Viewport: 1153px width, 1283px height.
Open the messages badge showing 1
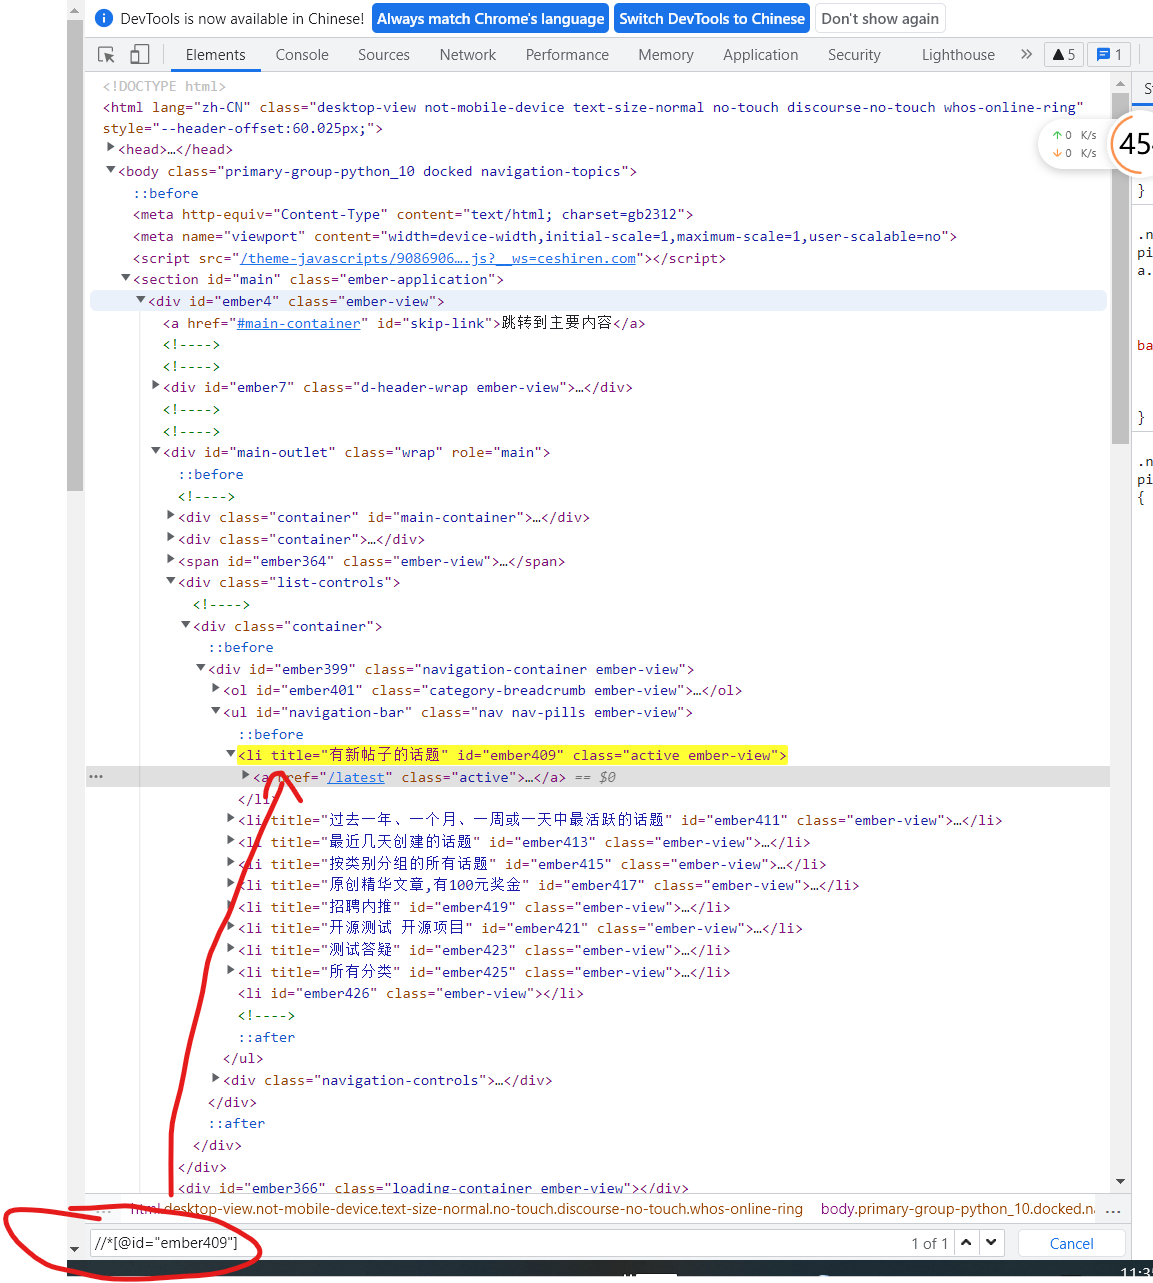point(1110,55)
